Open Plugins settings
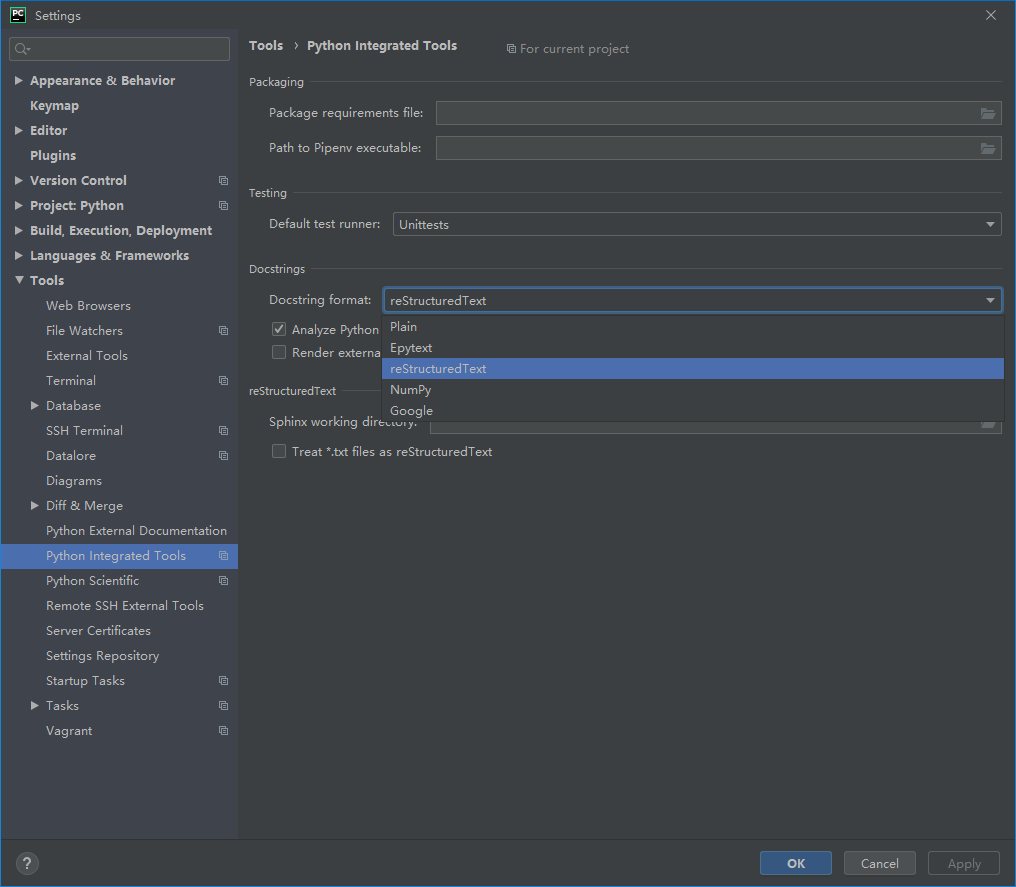 [x=53, y=156]
